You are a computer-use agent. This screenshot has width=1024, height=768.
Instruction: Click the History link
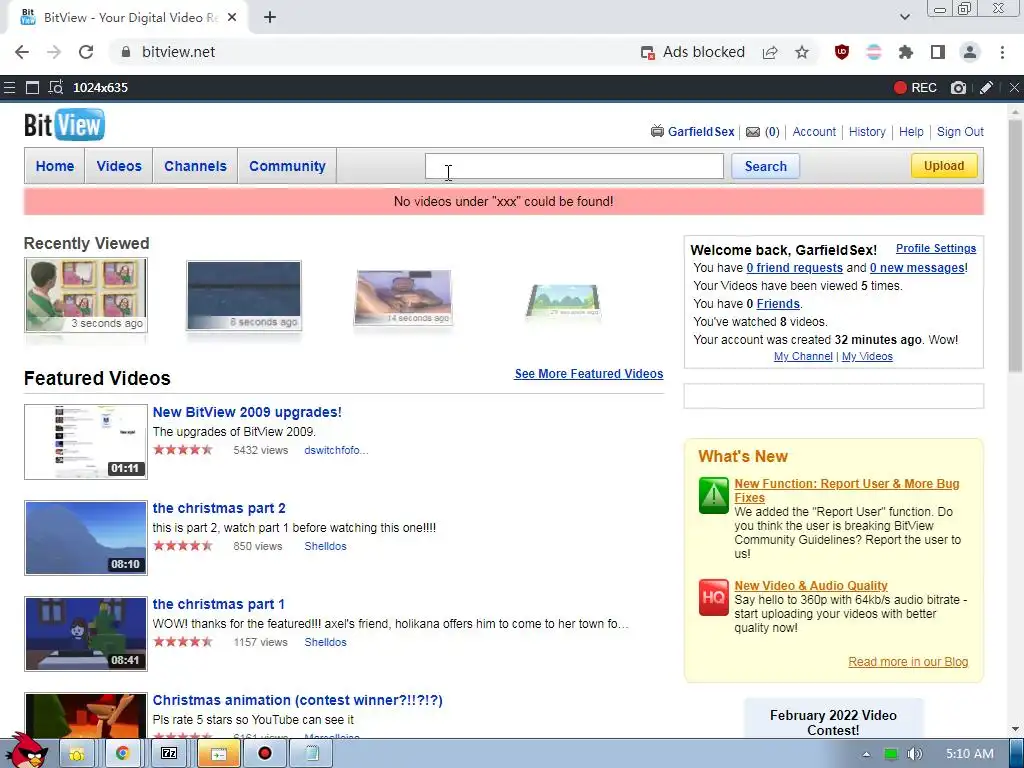[867, 132]
